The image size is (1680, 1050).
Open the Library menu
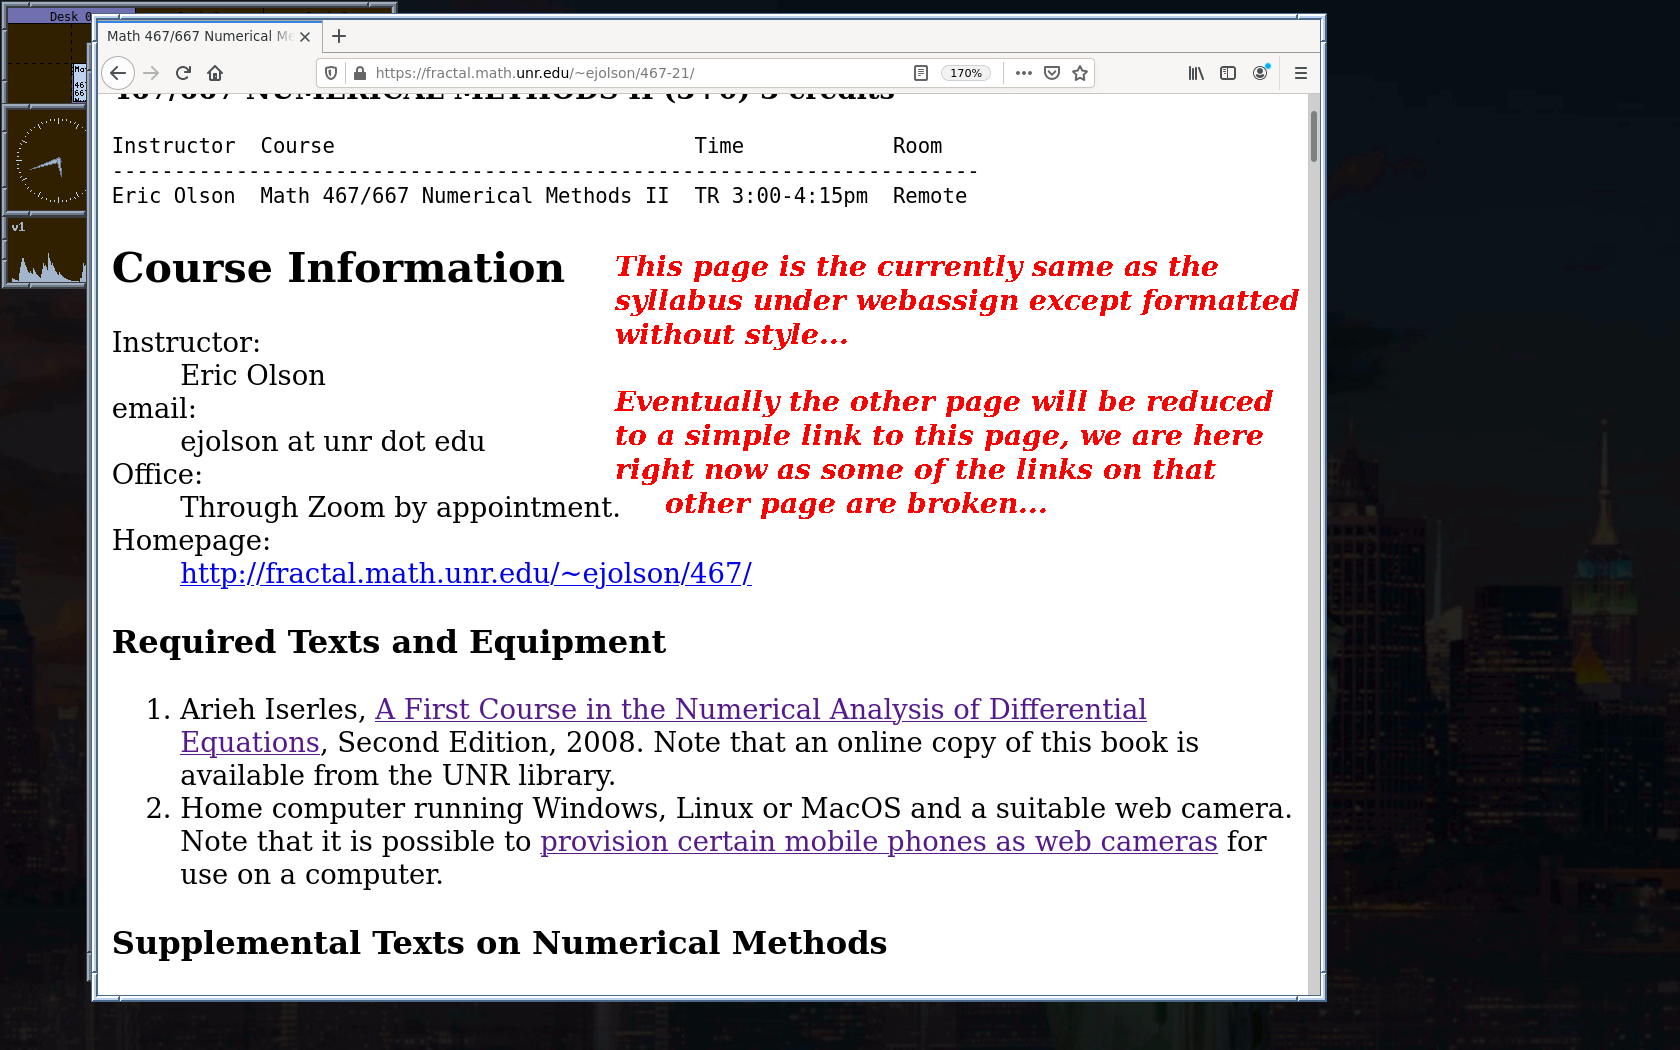pyautogui.click(x=1195, y=72)
